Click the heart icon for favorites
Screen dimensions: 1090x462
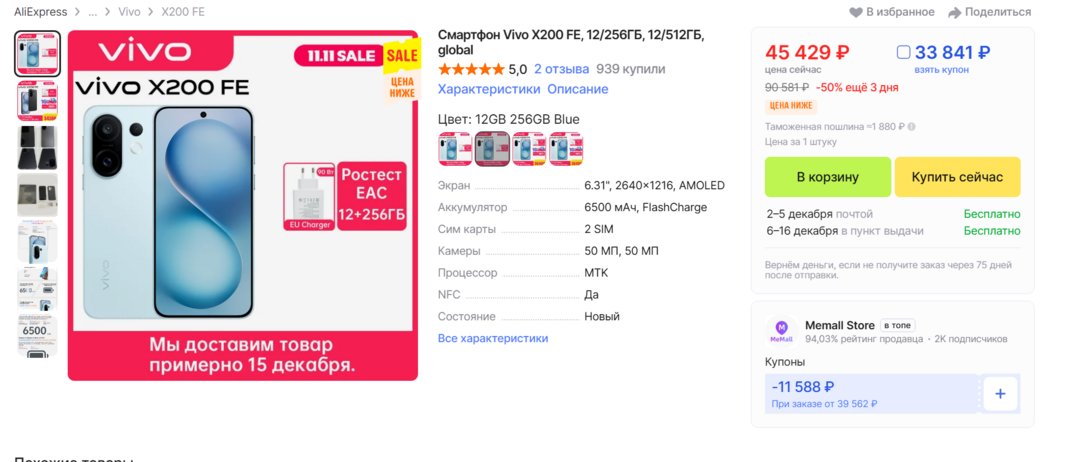(x=855, y=12)
